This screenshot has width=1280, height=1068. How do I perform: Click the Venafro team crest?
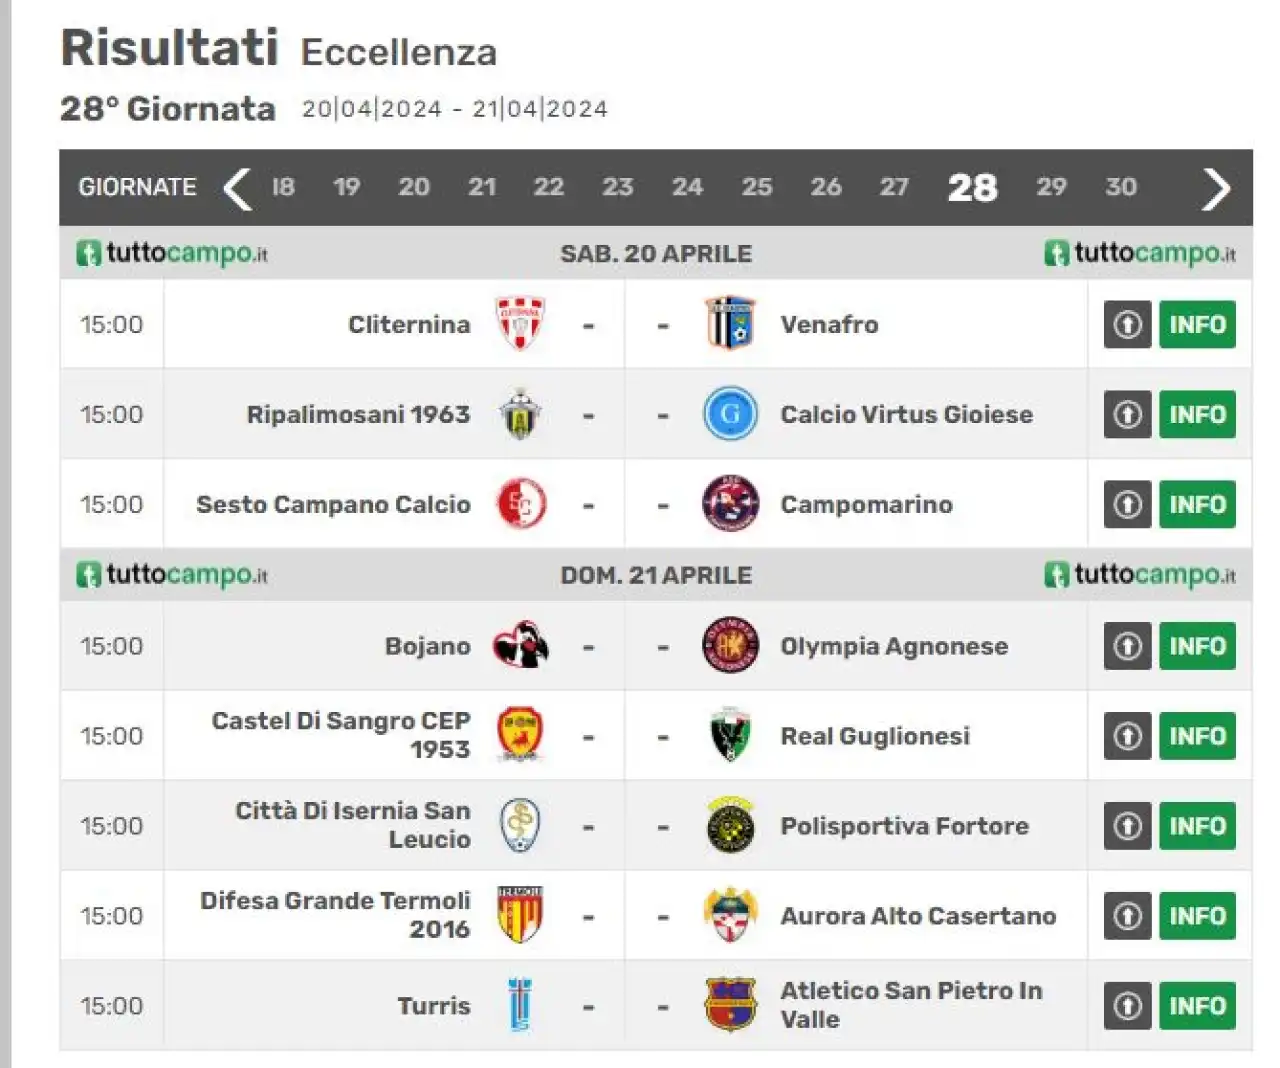[730, 324]
